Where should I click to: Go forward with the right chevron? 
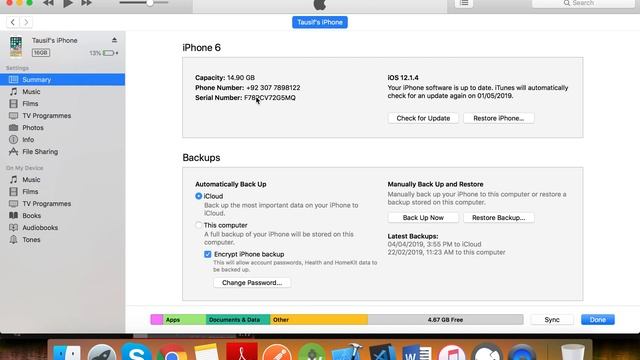(x=26, y=22)
